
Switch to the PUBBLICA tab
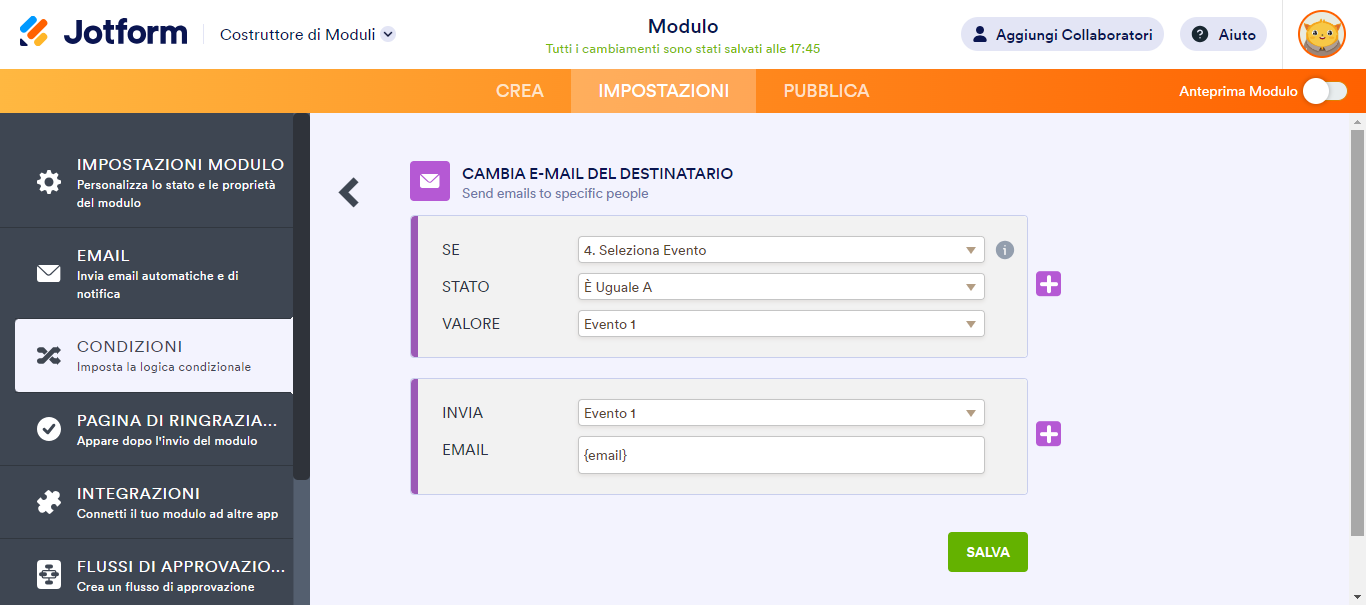pyautogui.click(x=826, y=91)
